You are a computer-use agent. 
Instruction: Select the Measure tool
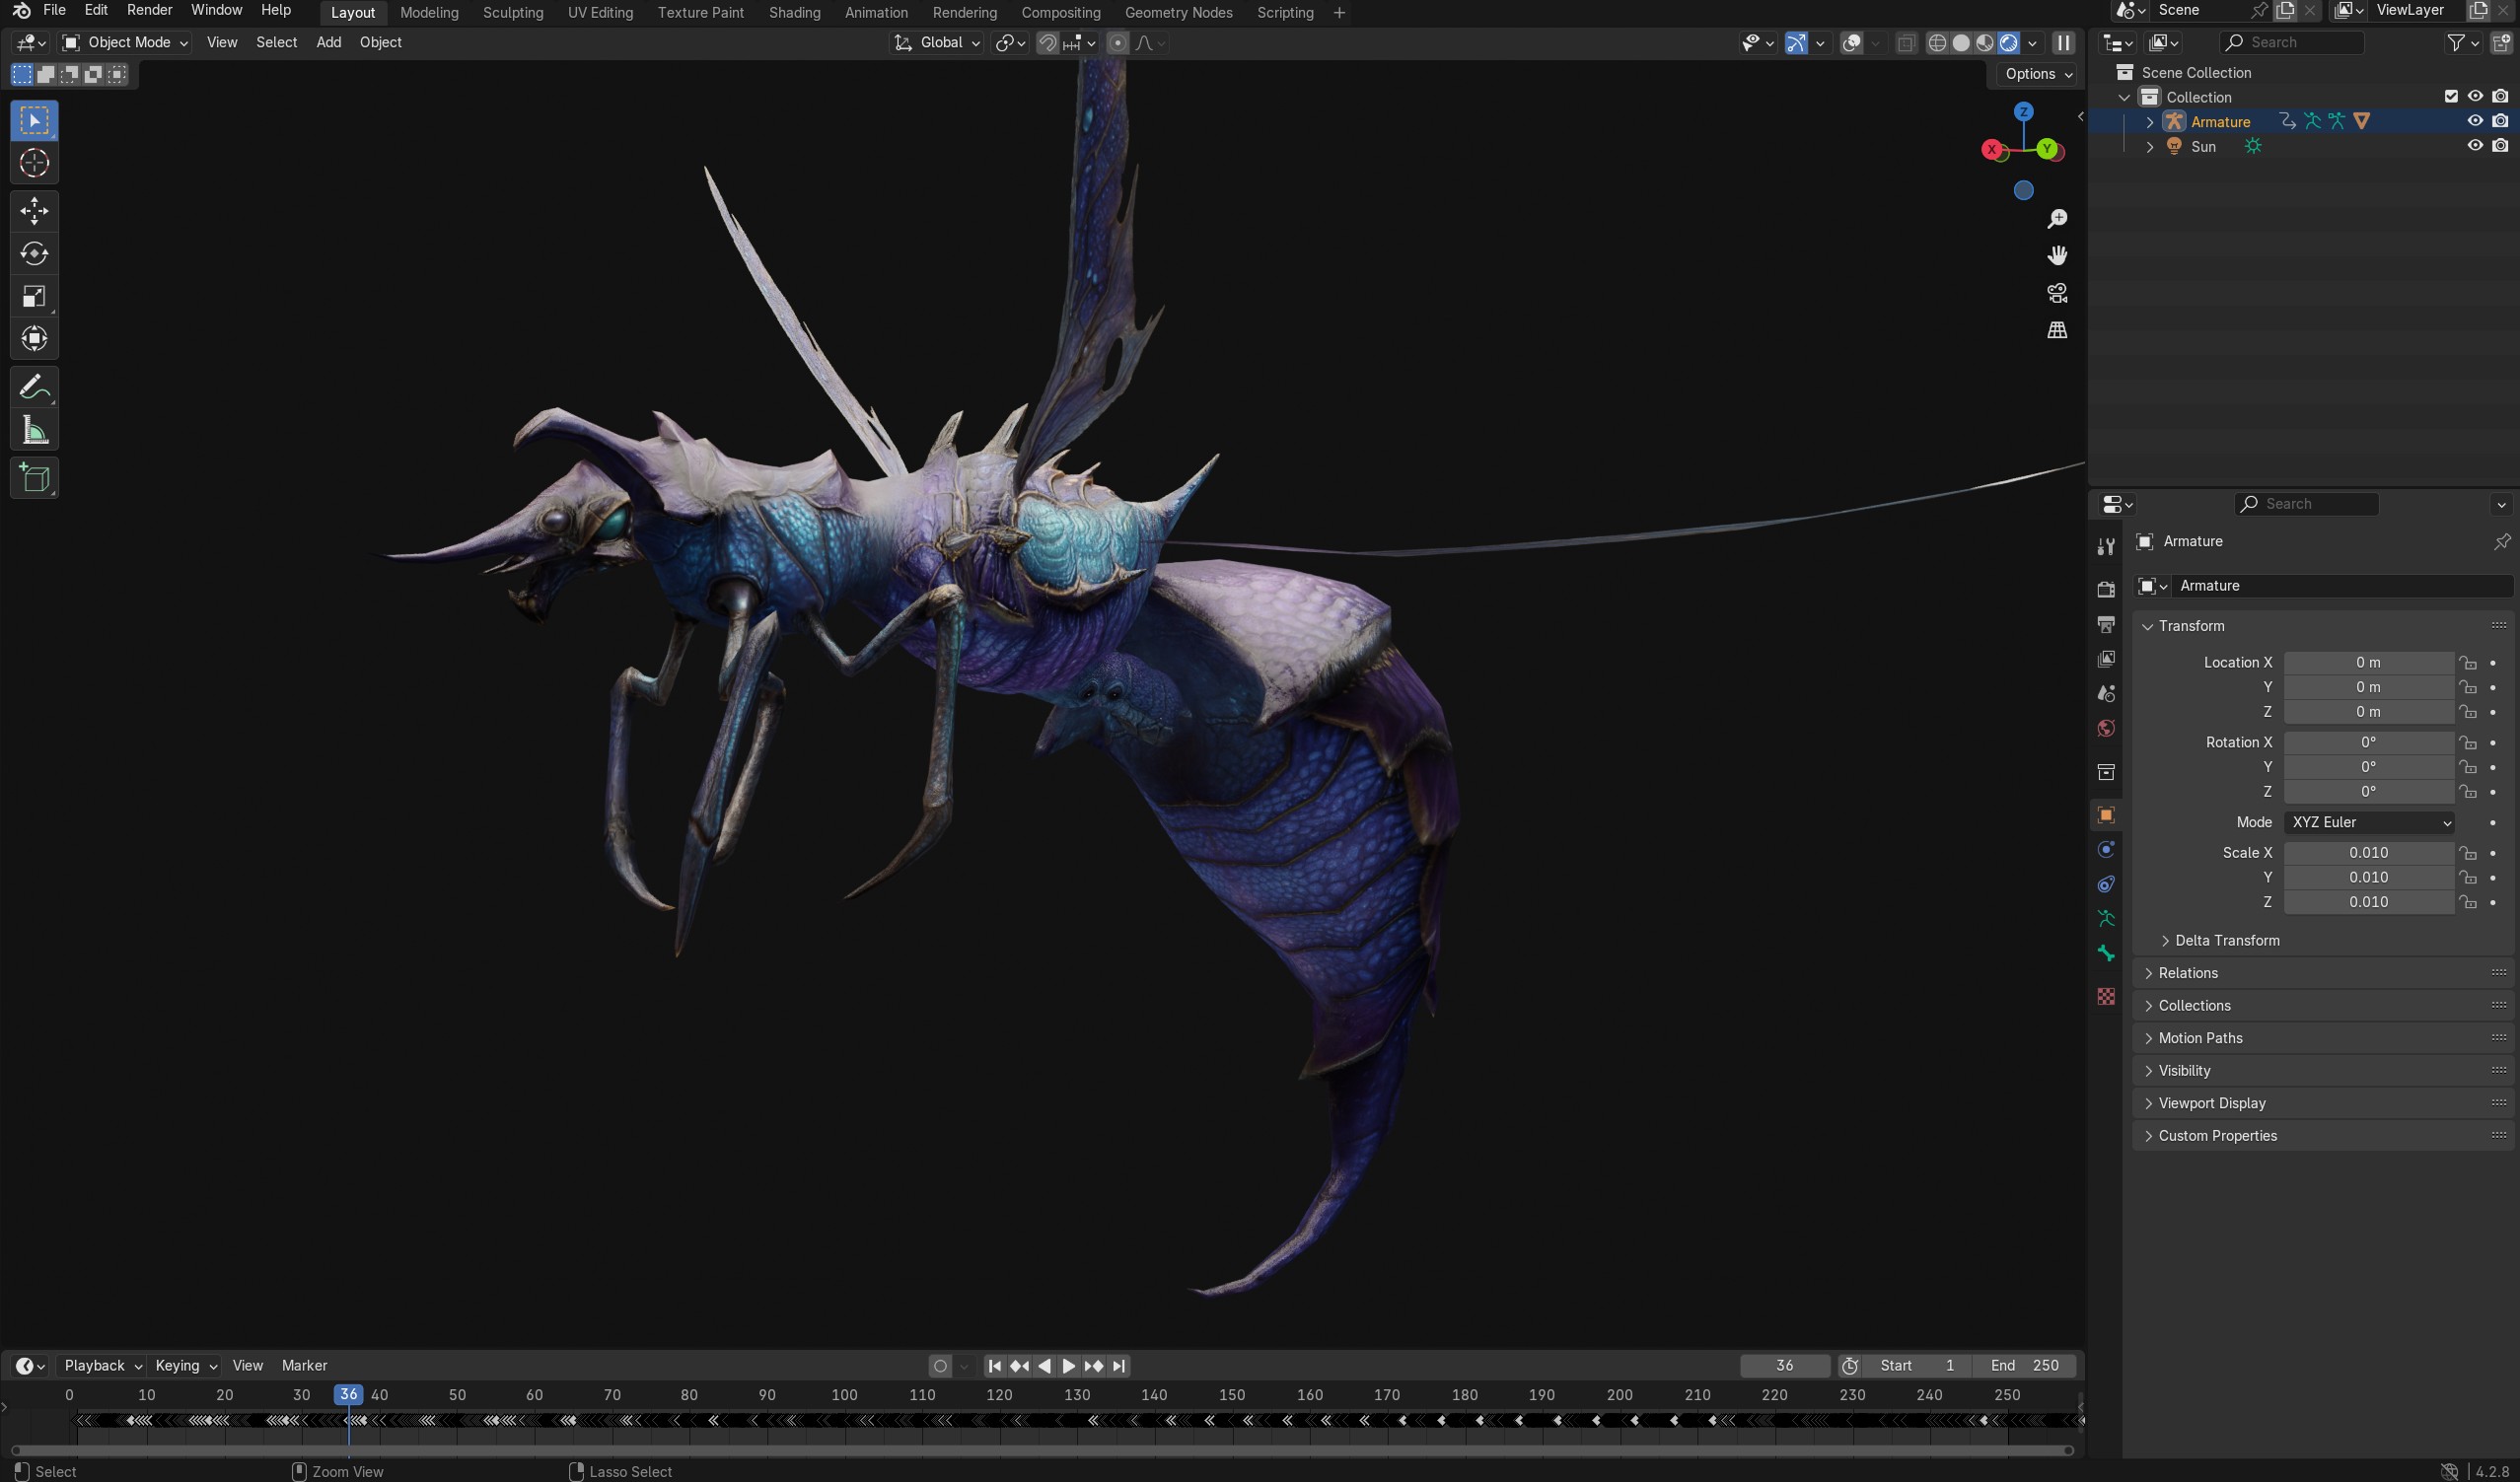[x=34, y=431]
